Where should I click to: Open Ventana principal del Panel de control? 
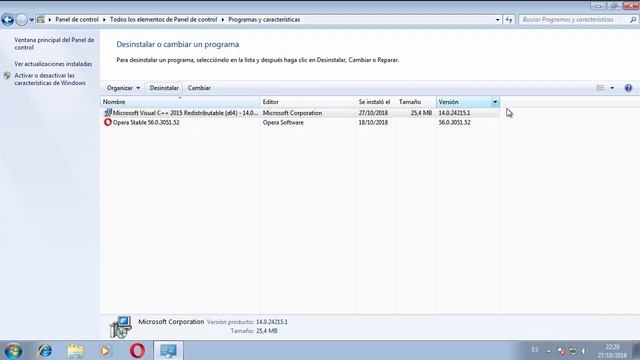54,44
